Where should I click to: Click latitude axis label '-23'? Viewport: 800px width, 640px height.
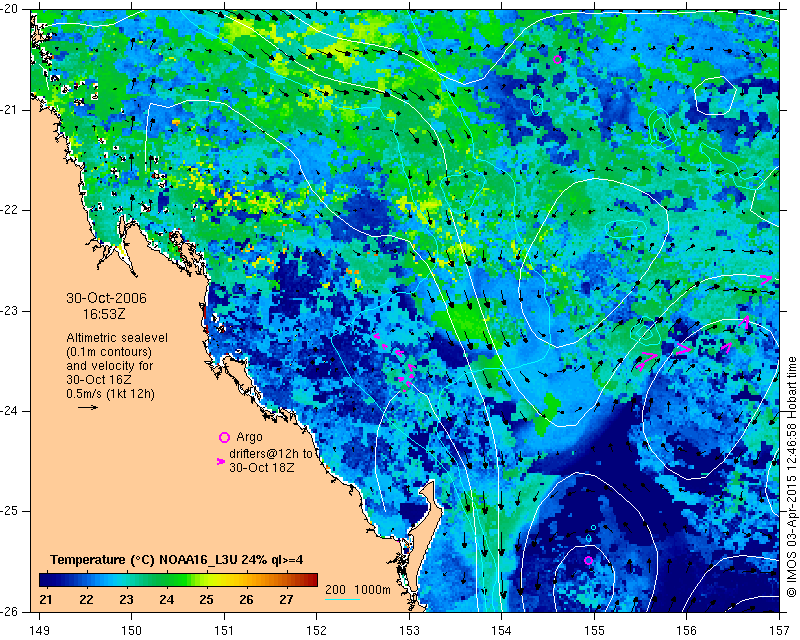pyautogui.click(x=10, y=311)
